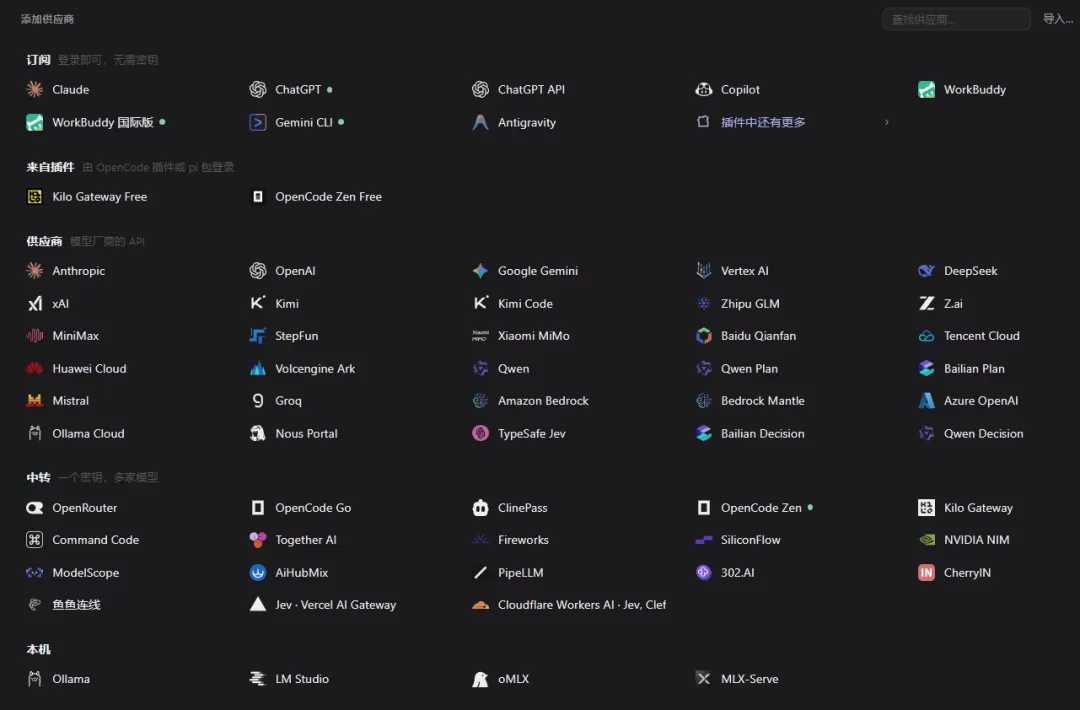
Task: Choose WorkBuddy 国际版 subscription
Action: (x=96, y=123)
